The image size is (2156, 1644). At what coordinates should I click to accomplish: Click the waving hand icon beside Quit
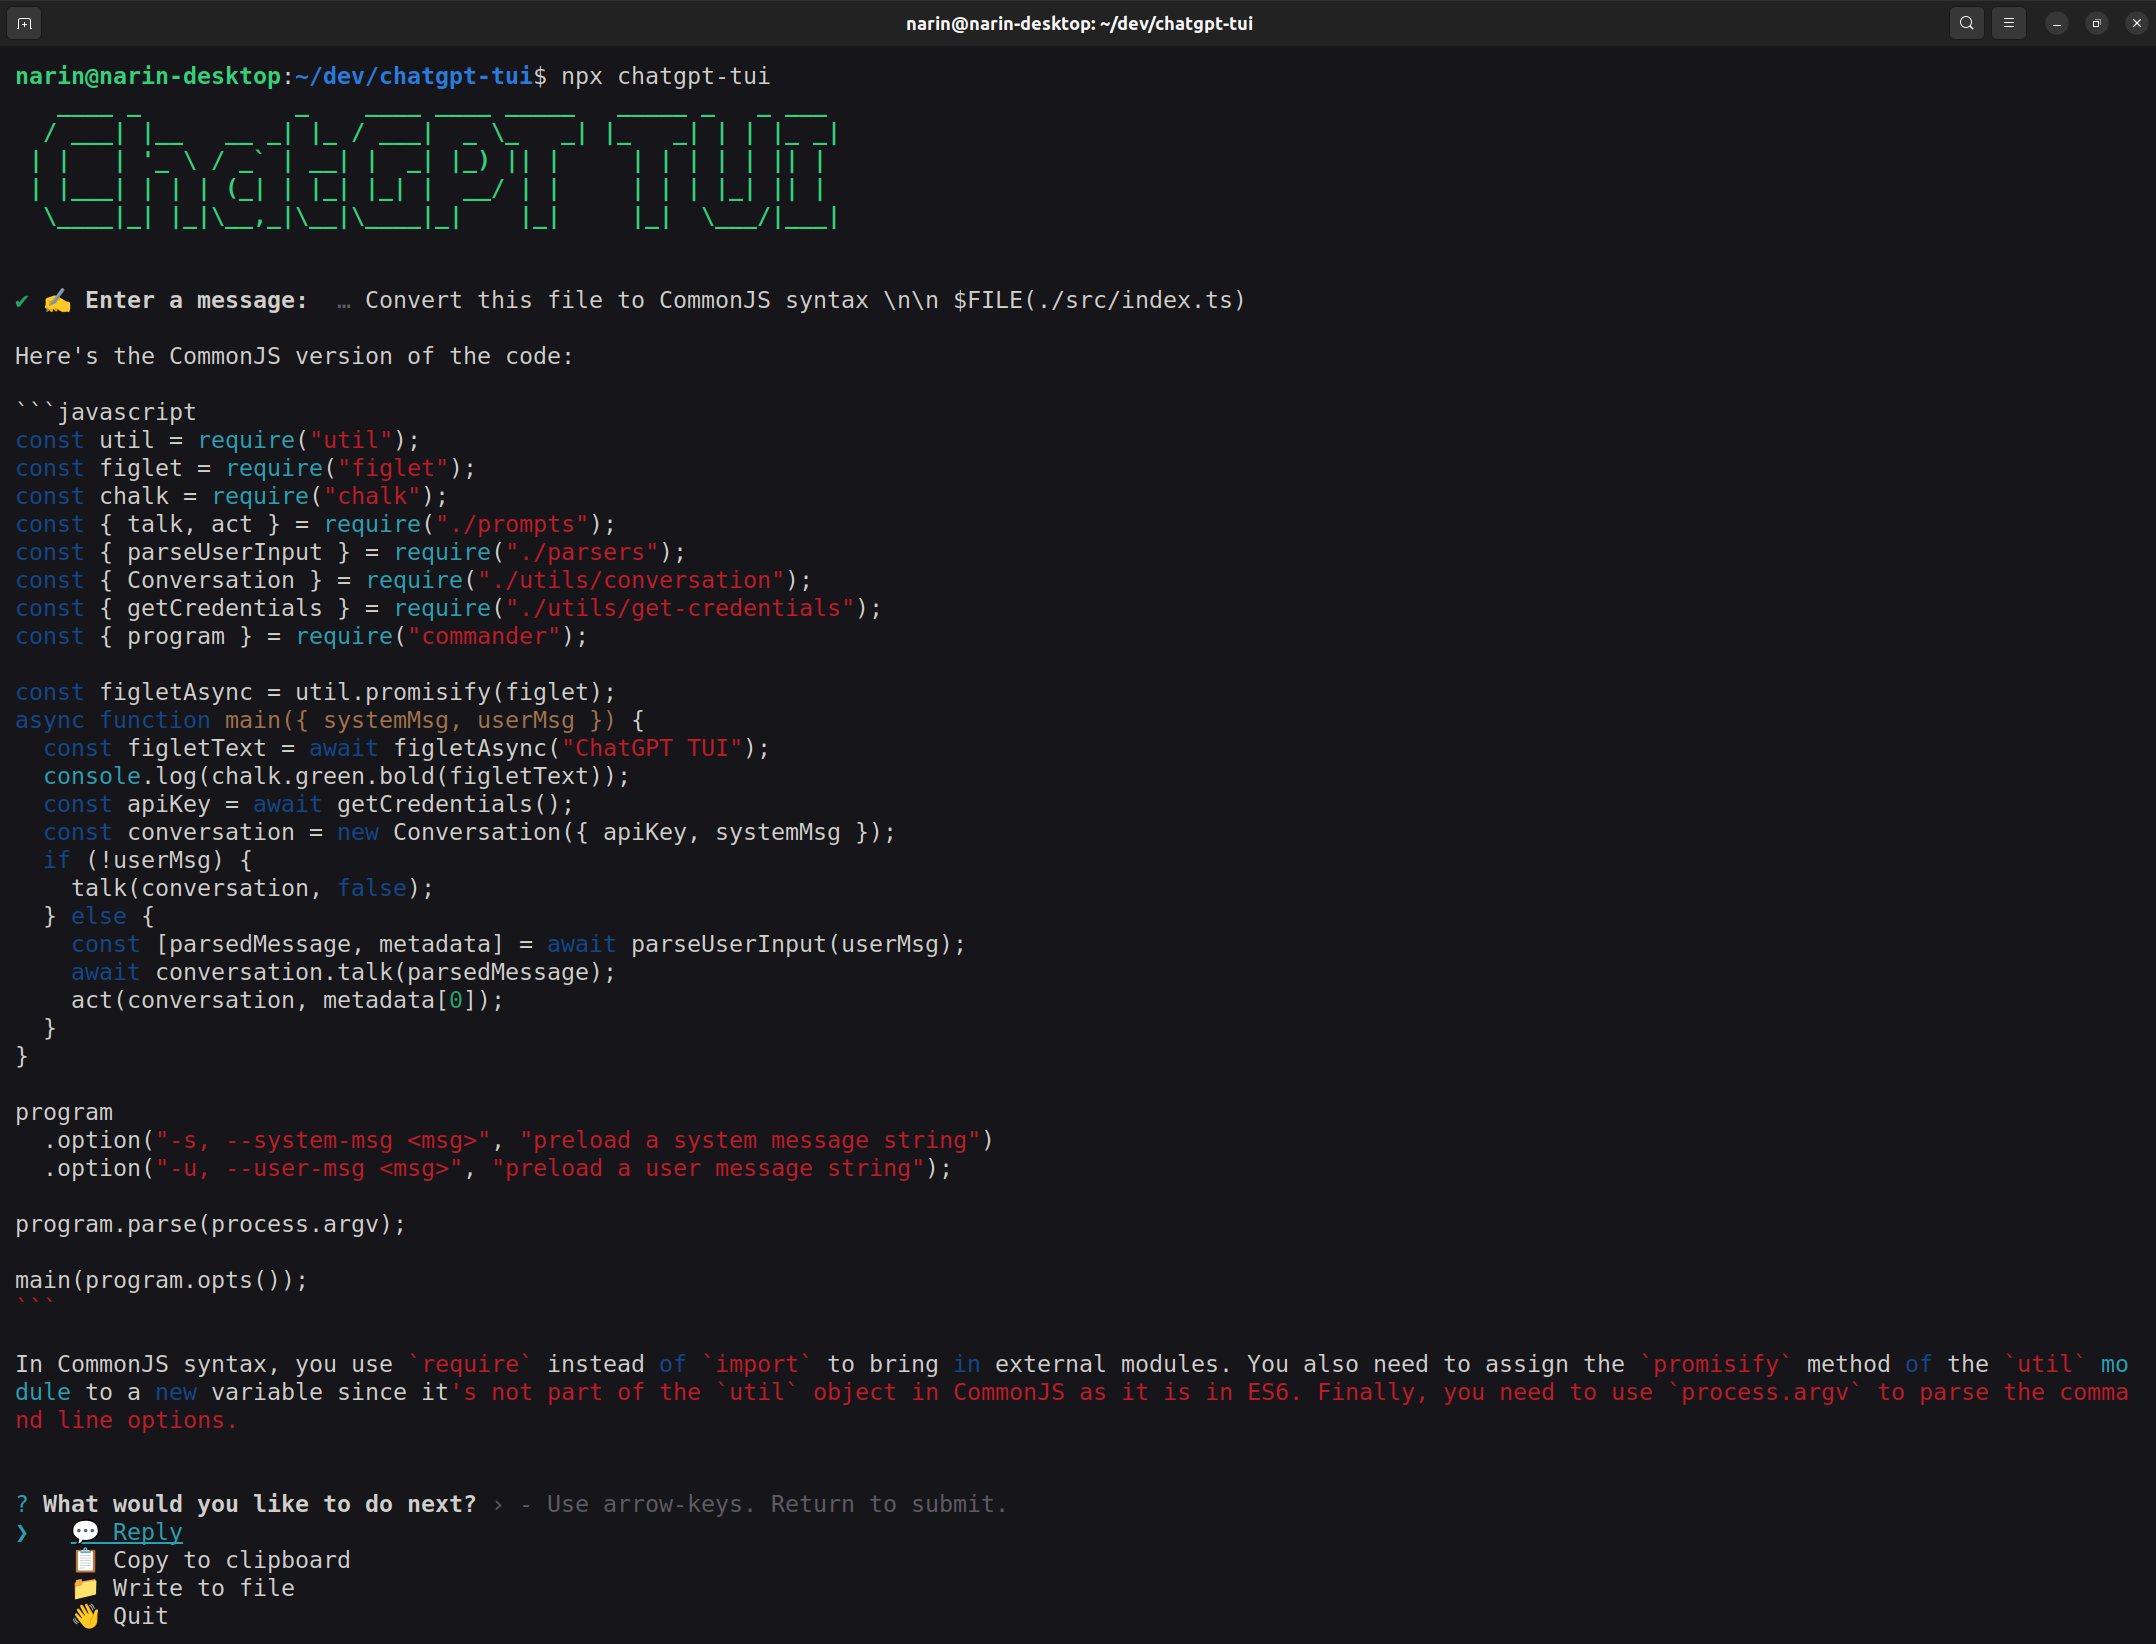coord(86,1616)
